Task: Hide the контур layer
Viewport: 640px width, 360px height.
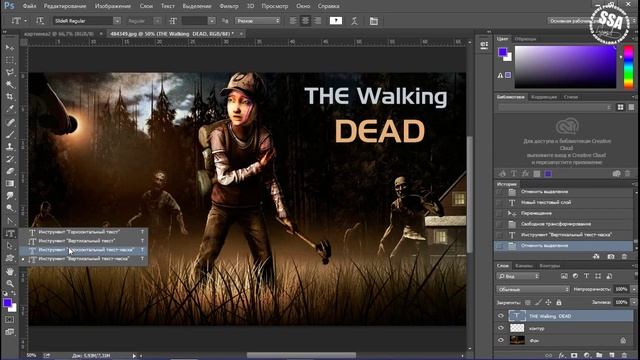Action: coord(501,328)
